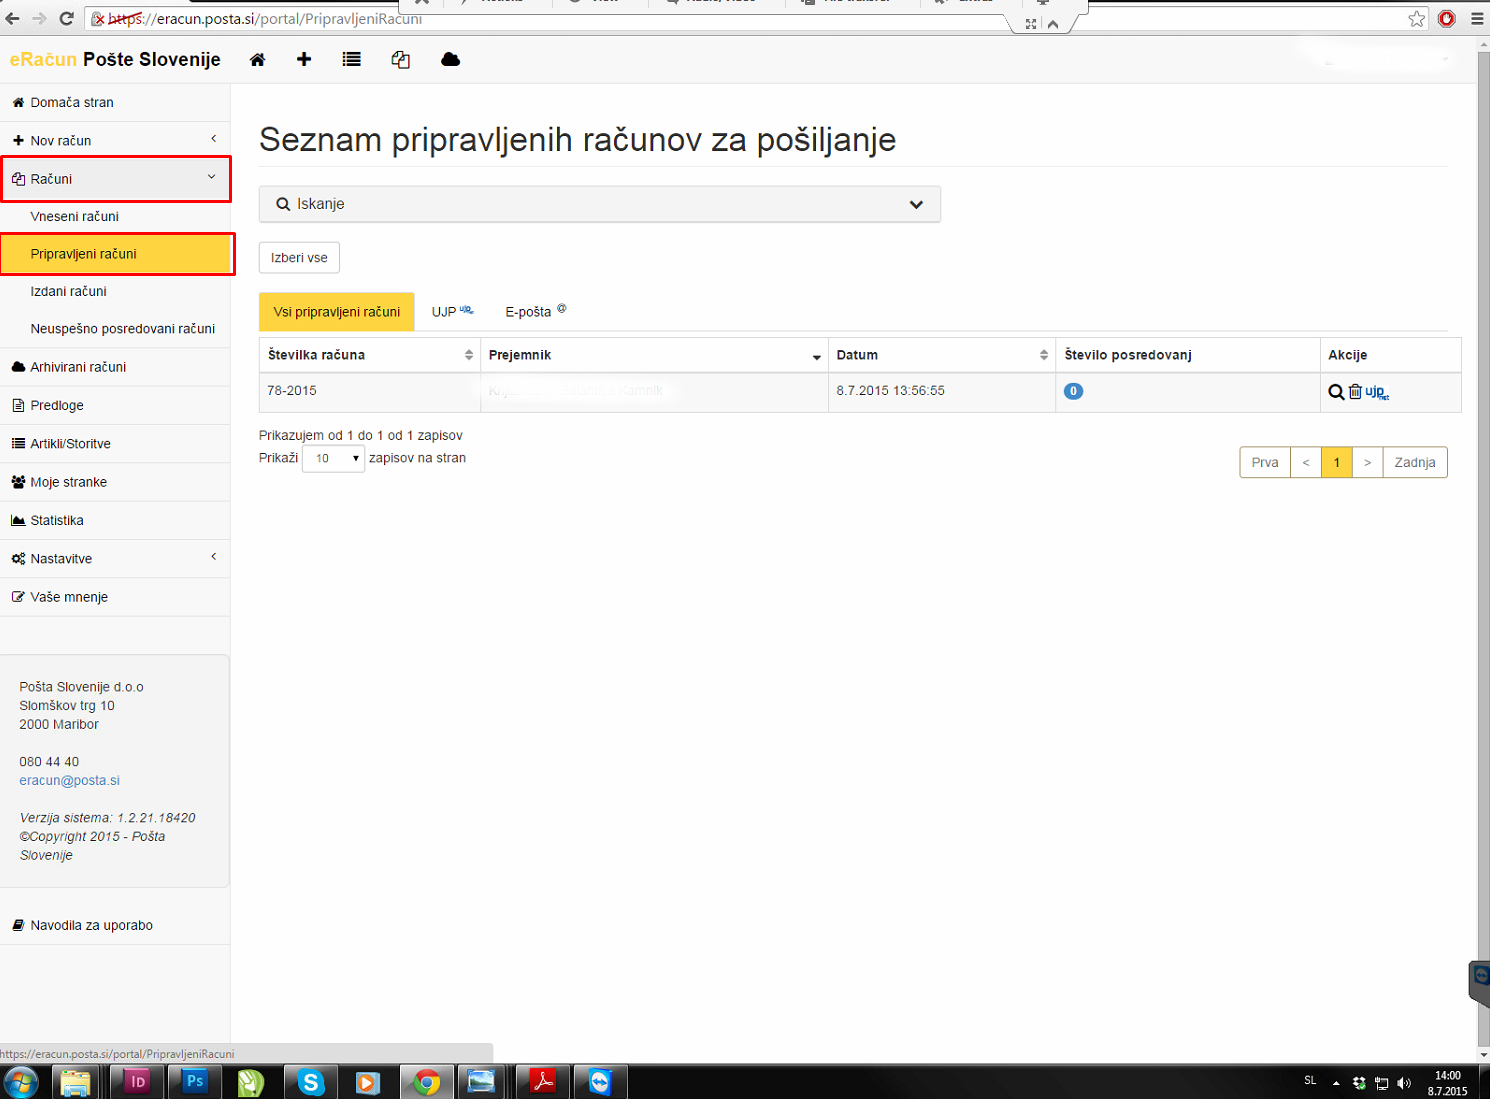Send invoice 78-2015 via UJPnet icon

[1377, 392]
